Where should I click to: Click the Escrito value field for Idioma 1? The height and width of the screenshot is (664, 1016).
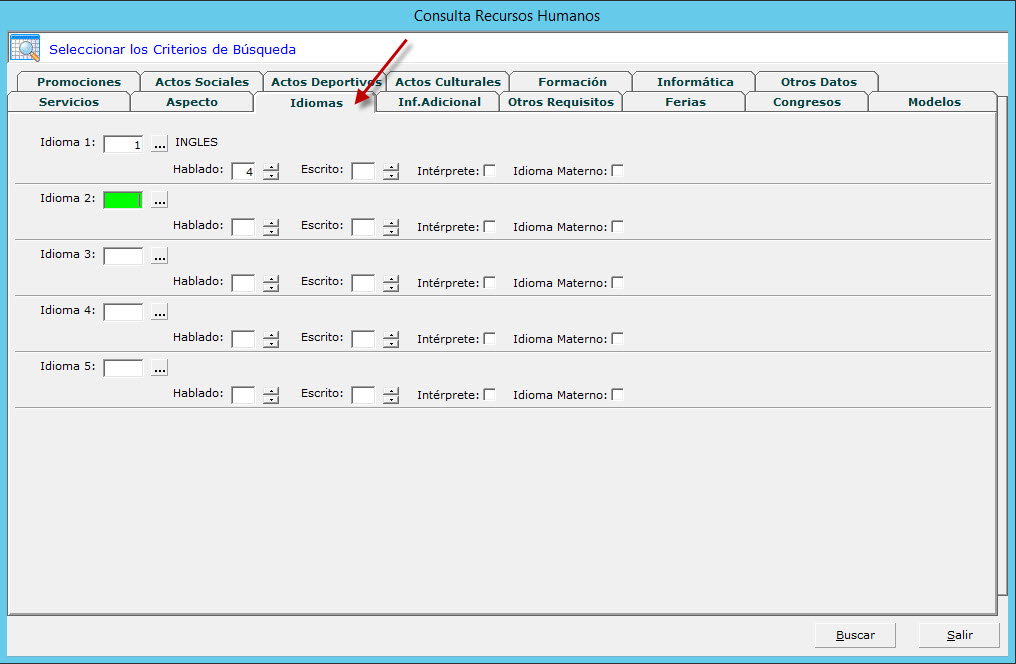[x=363, y=171]
